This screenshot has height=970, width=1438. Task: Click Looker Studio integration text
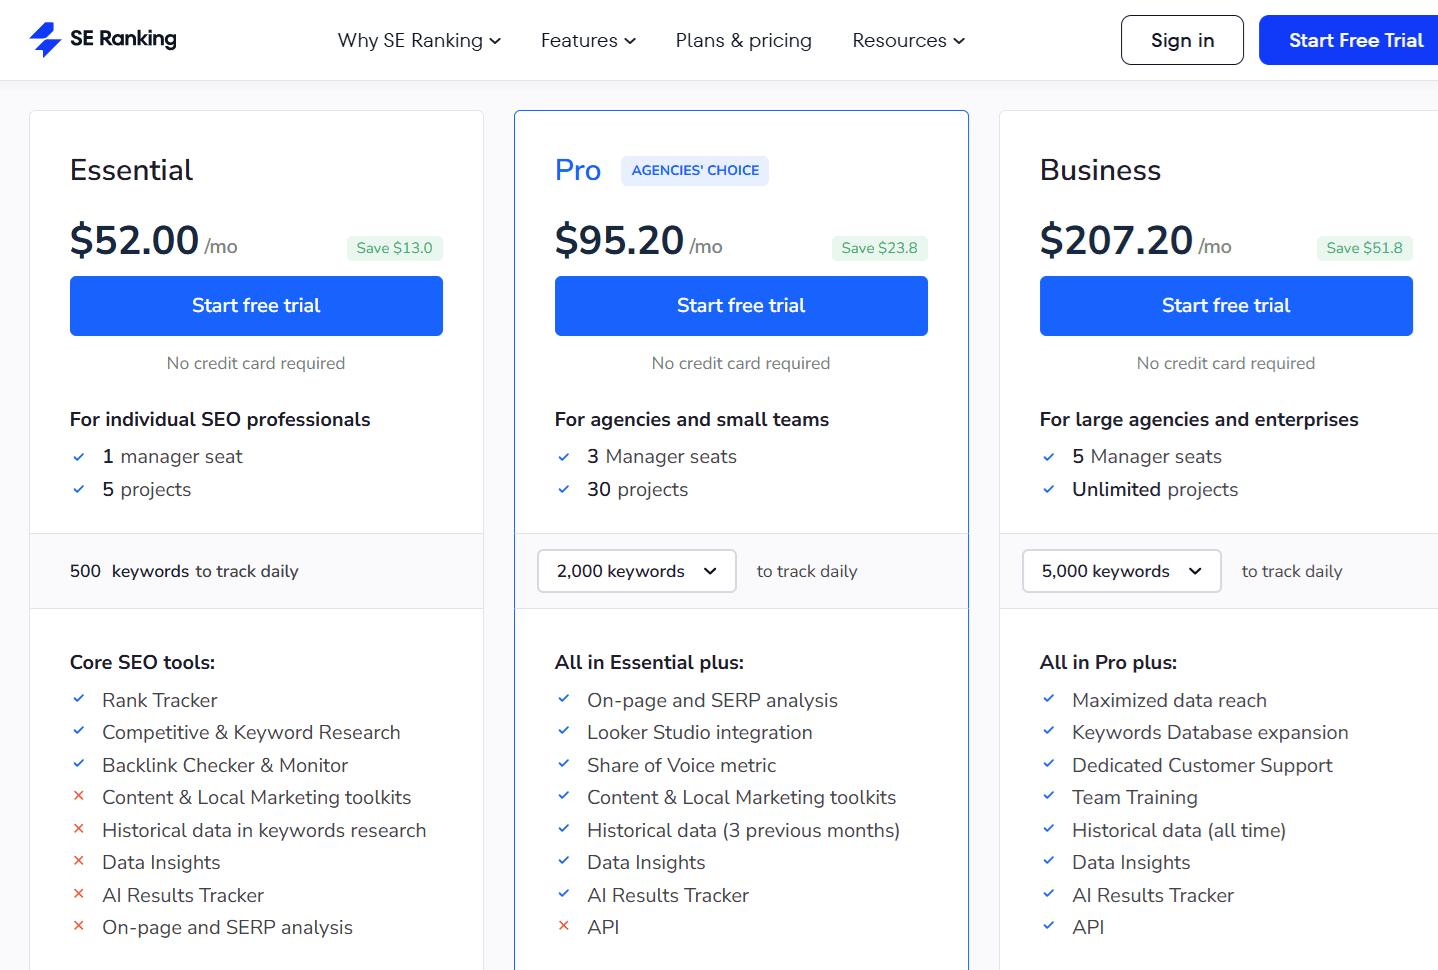click(x=700, y=733)
